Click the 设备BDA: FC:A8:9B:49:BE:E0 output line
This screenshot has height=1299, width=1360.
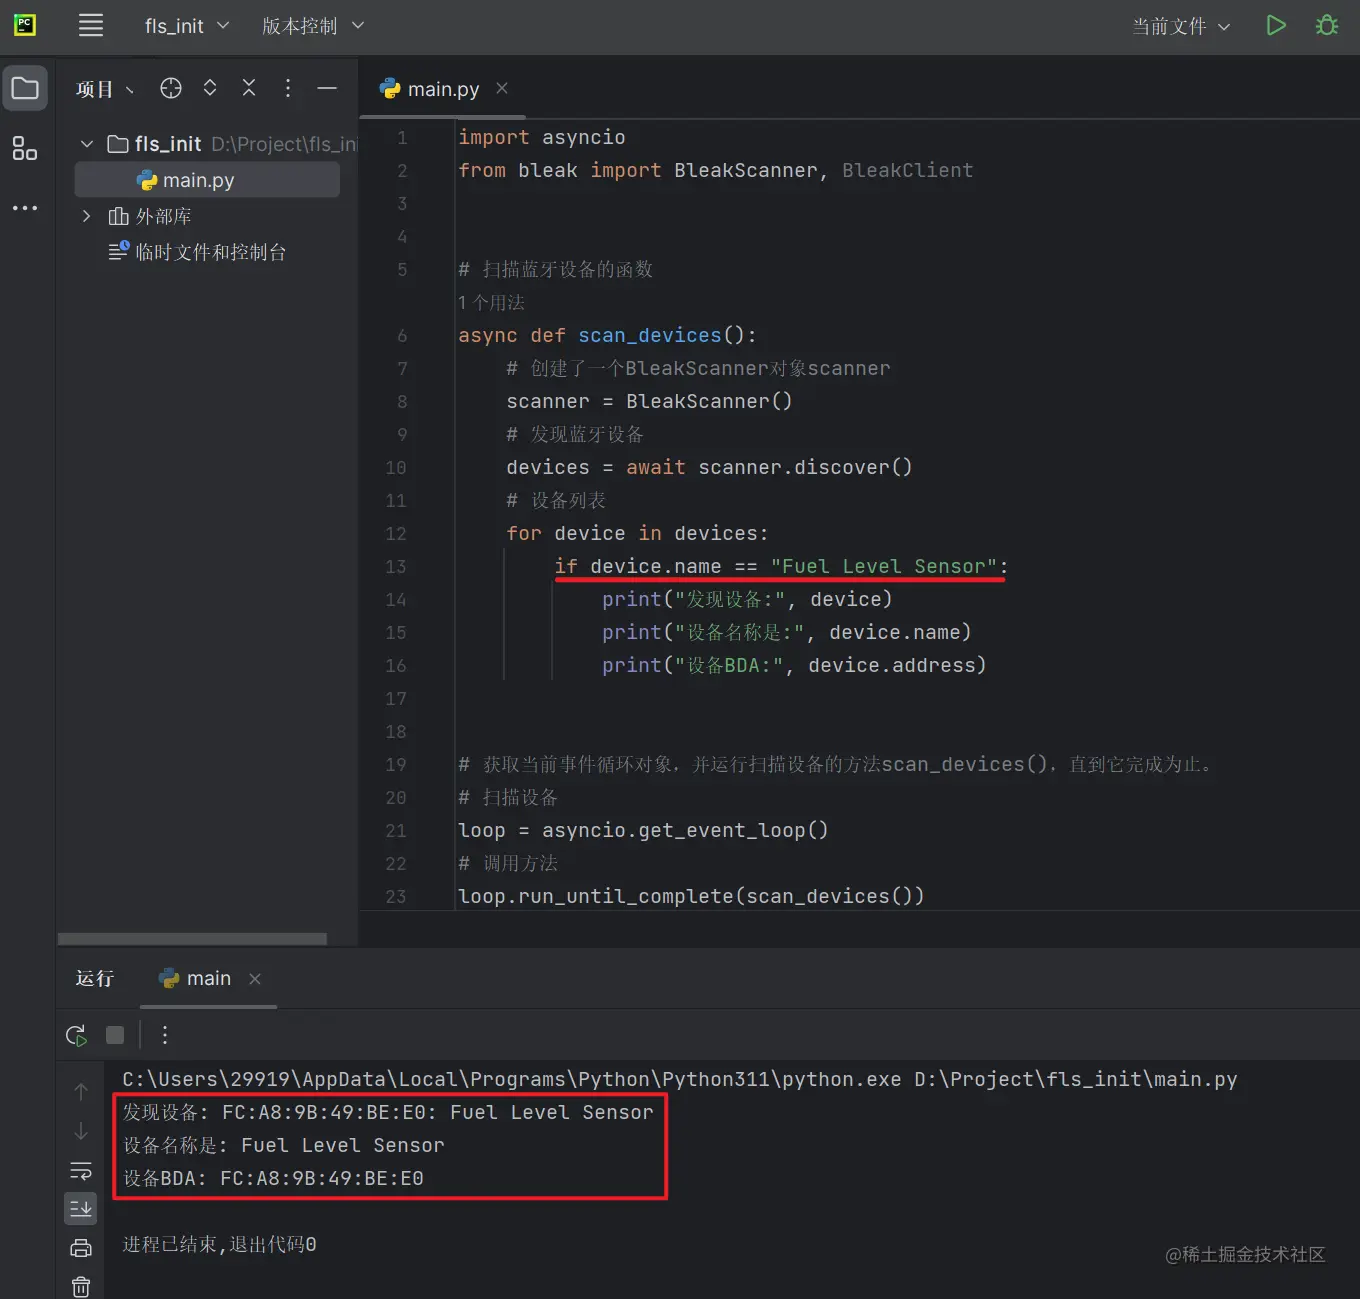coord(273,1178)
